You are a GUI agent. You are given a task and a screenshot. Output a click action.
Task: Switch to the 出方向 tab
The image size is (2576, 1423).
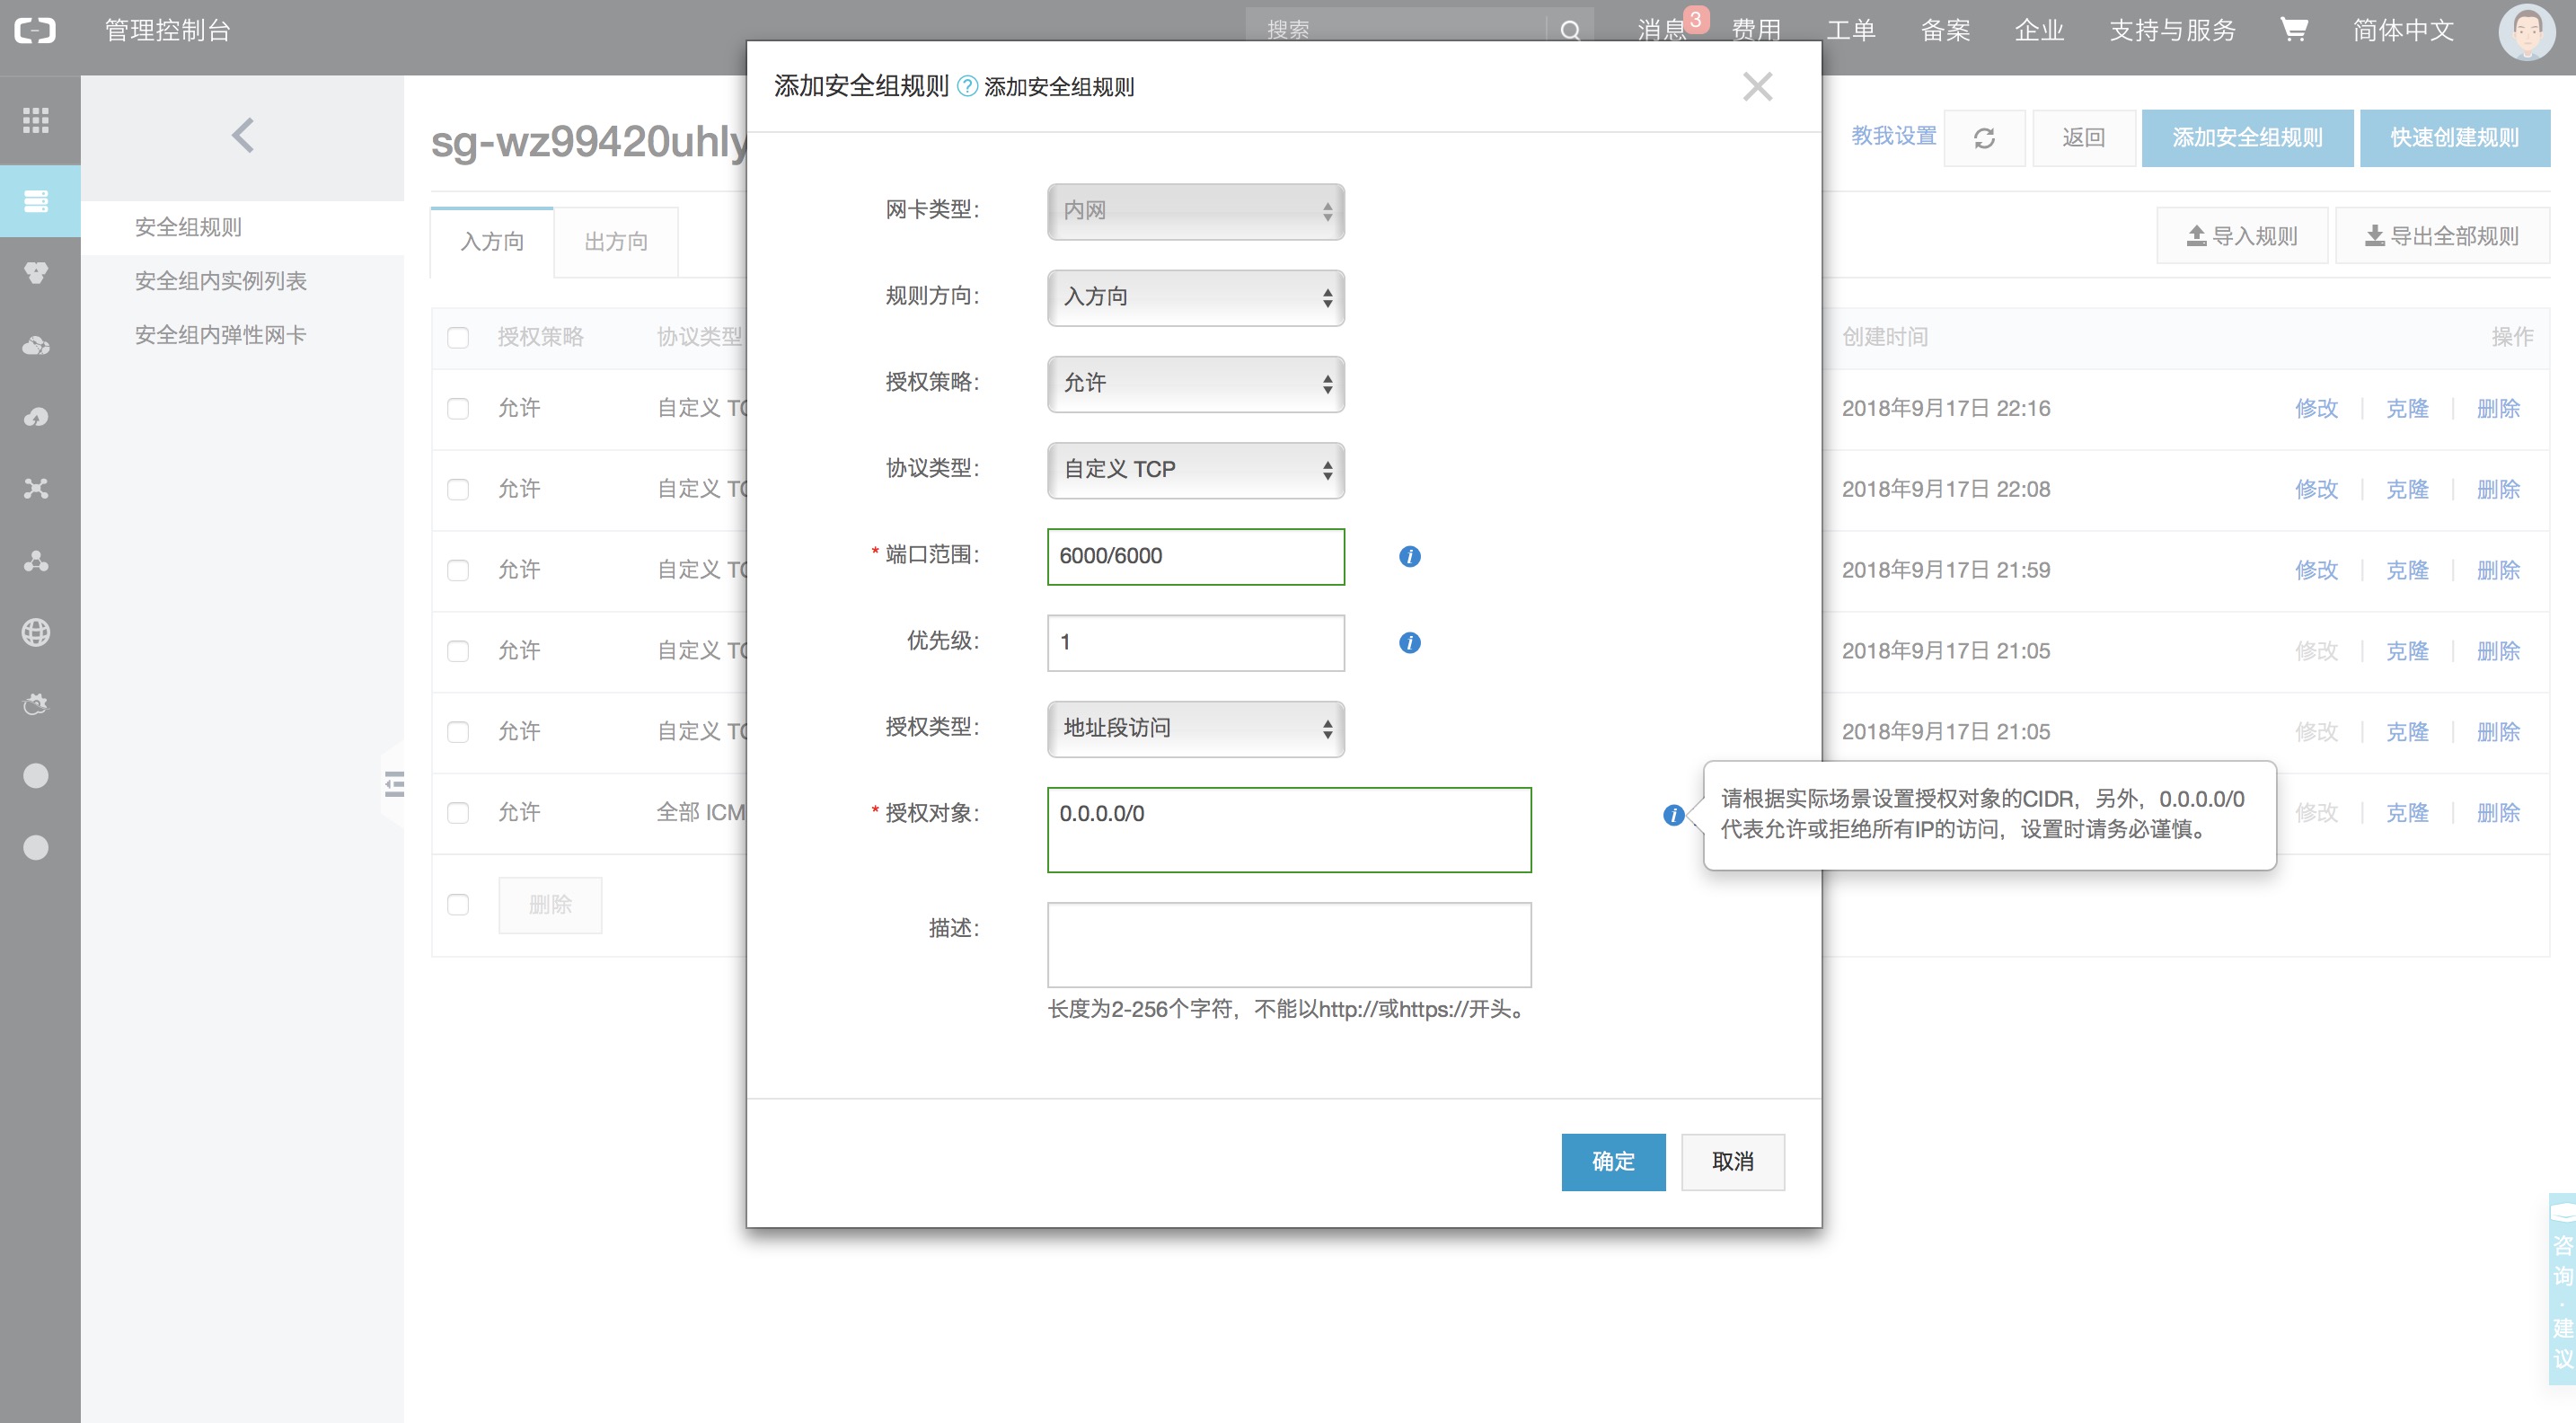(x=616, y=242)
